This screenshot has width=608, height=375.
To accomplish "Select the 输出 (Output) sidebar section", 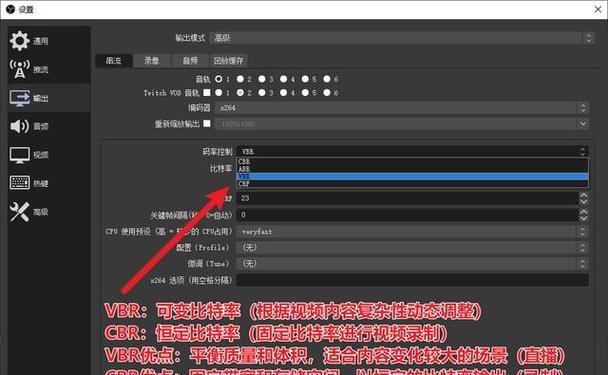I will tap(49, 98).
